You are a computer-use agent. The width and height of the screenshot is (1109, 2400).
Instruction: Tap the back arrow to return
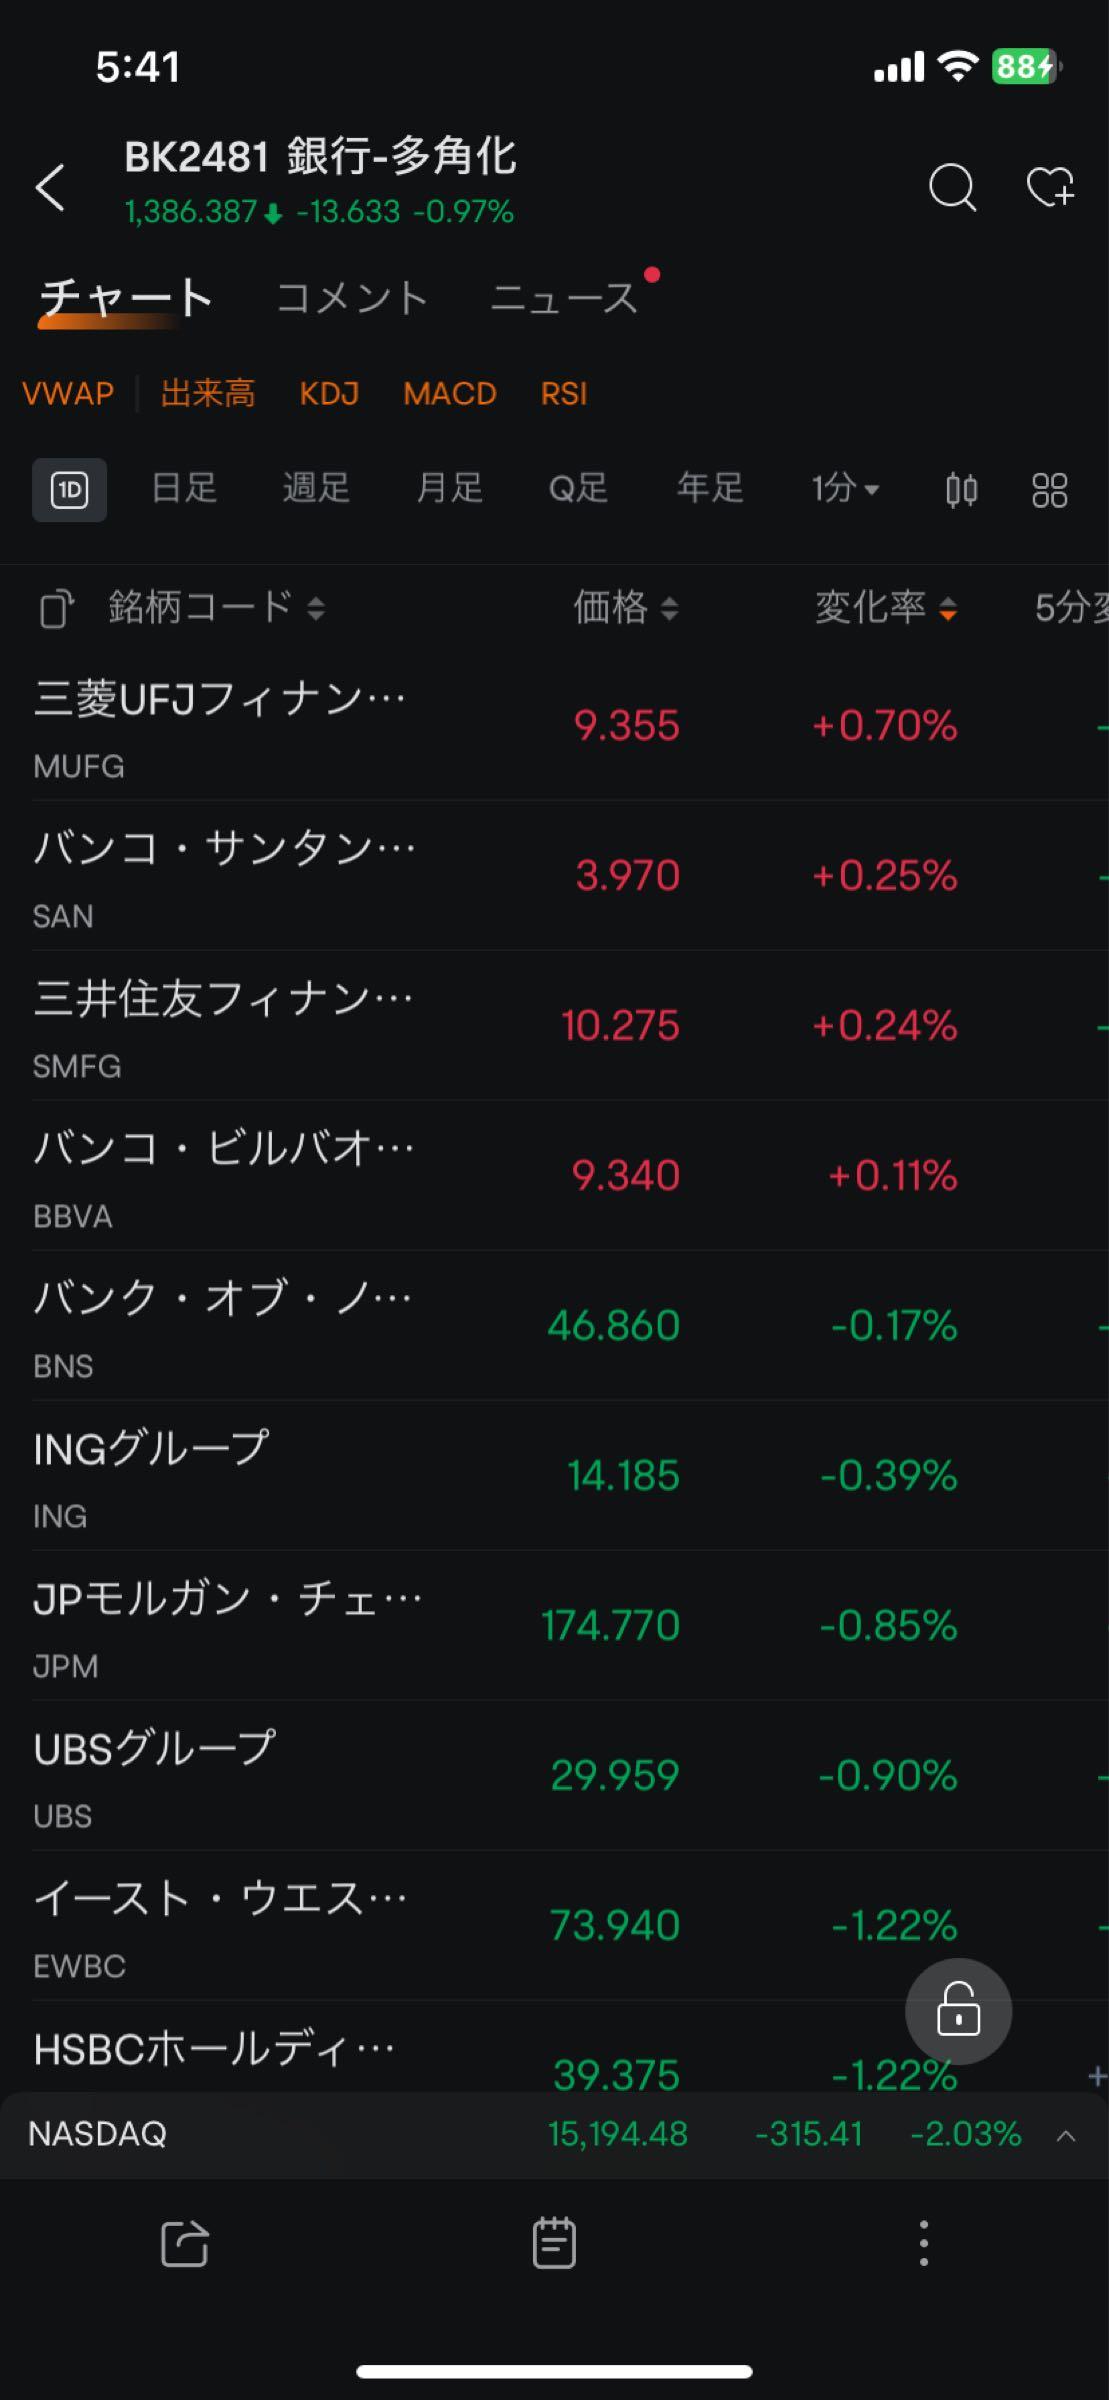[52, 187]
